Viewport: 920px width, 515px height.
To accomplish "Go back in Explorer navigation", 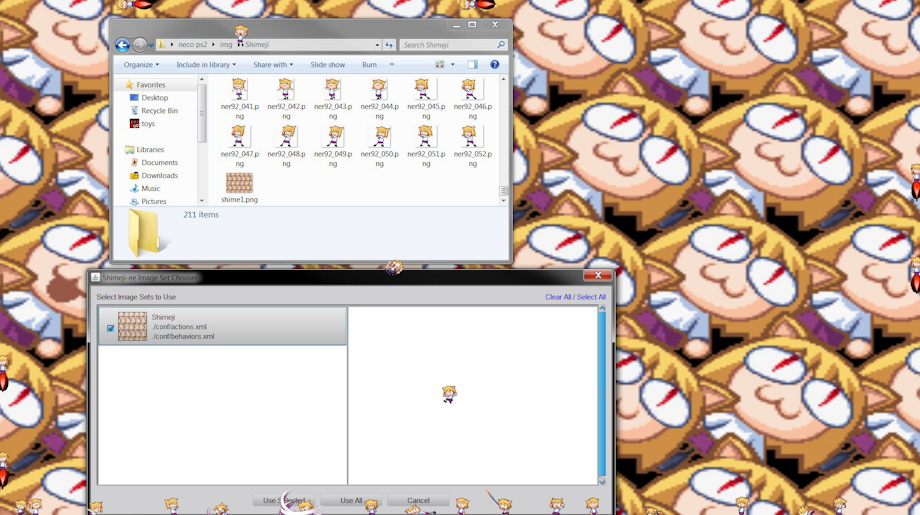I will pos(122,45).
